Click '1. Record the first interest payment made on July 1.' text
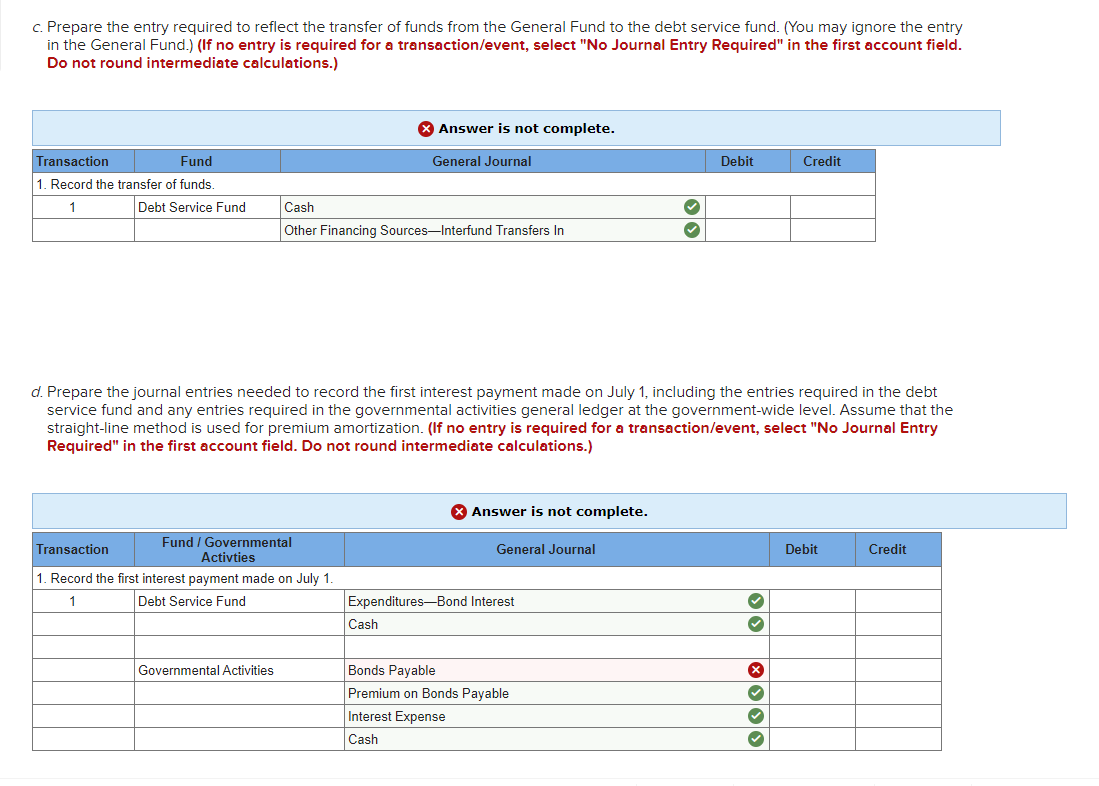Screen dimensions: 1099x786 point(185,578)
